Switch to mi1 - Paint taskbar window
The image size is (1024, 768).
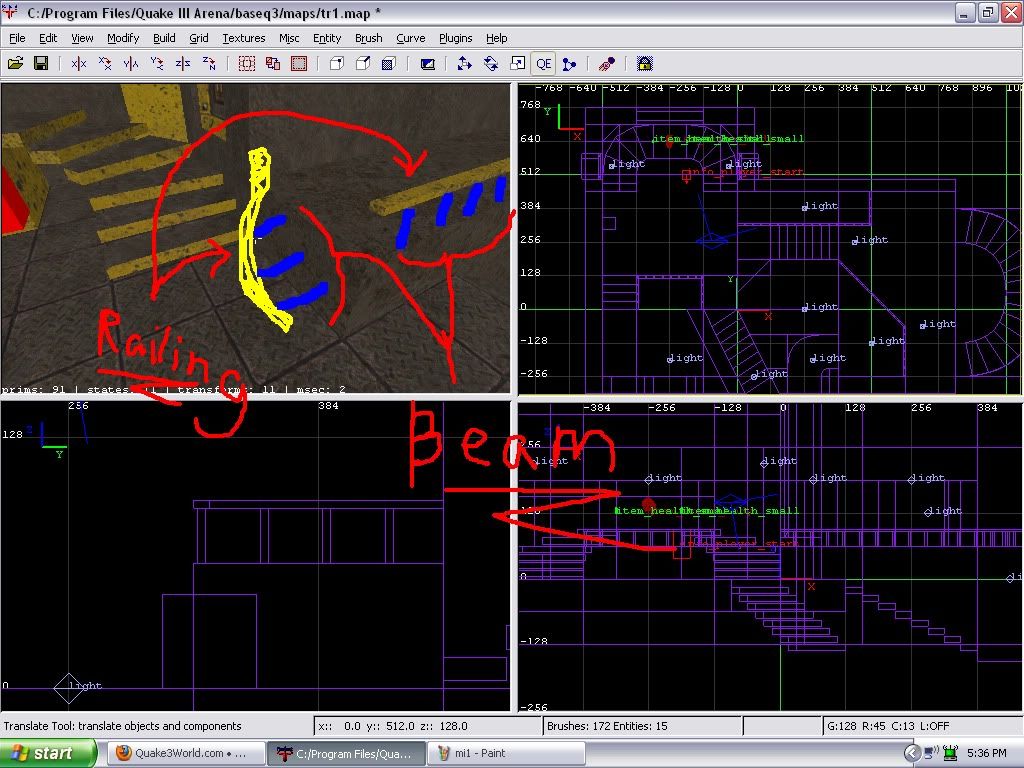(507, 753)
